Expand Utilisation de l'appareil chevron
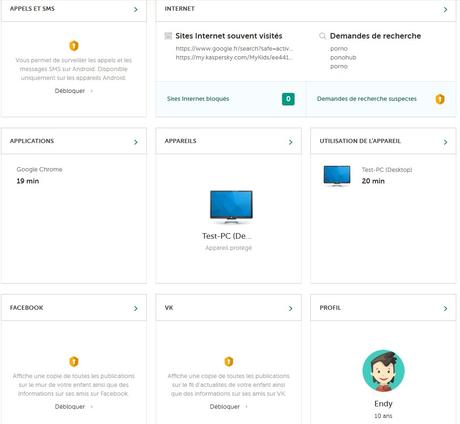 [445, 142]
